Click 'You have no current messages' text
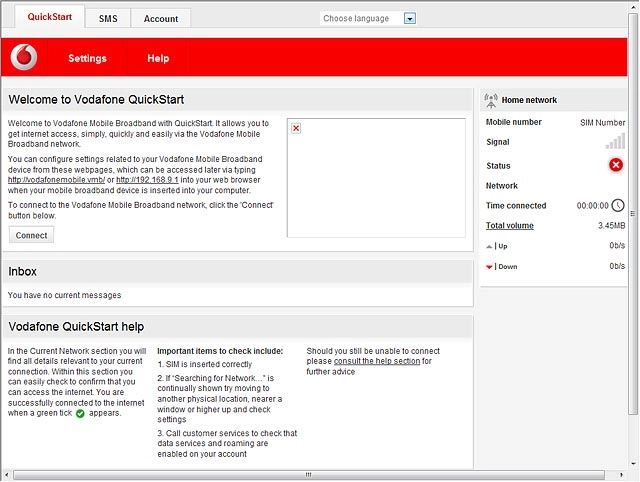Image resolution: width=640 pixels, height=482 pixels. [64, 295]
